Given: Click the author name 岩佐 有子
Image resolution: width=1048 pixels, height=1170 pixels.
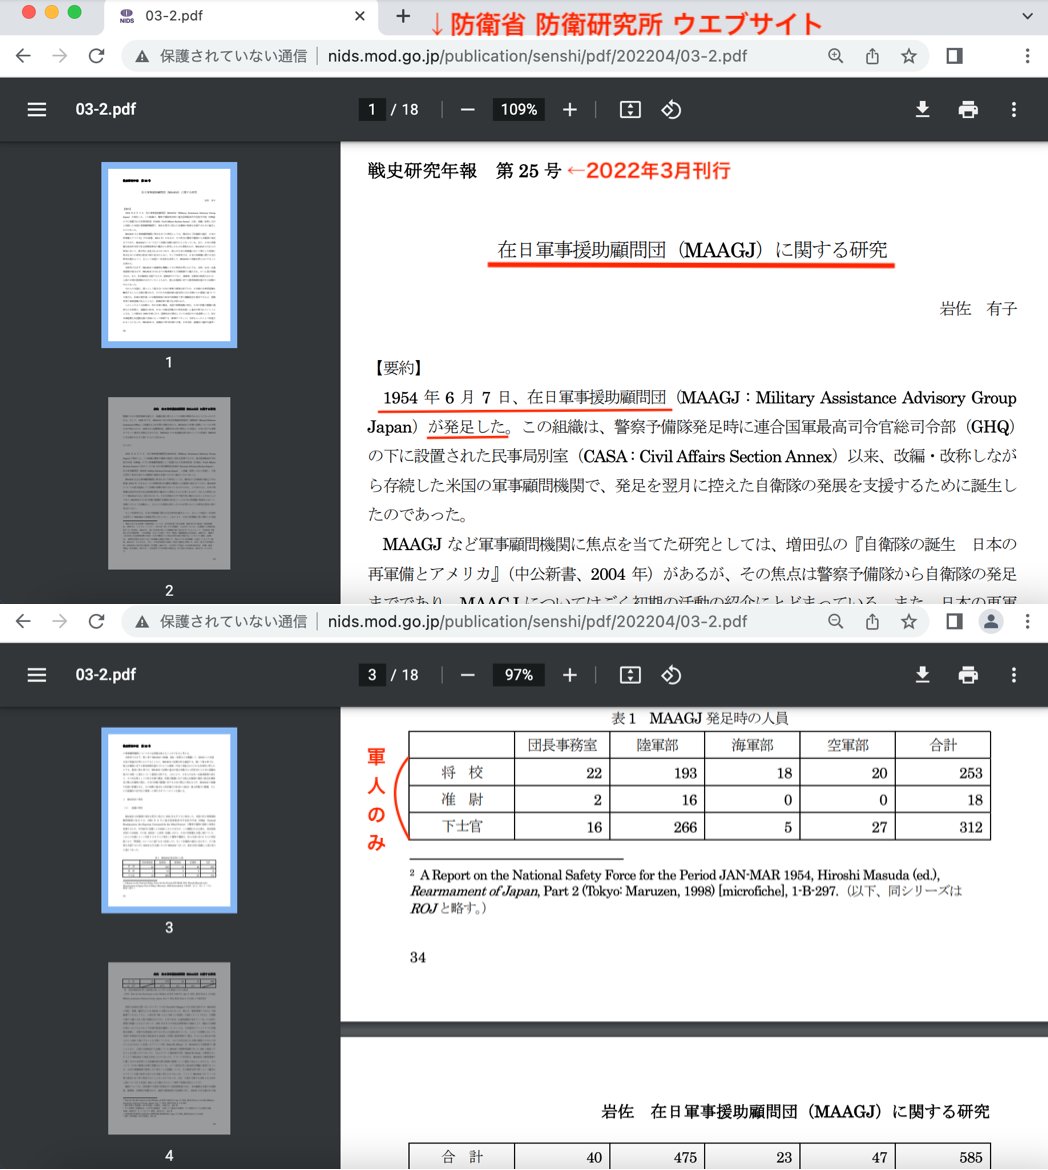Looking at the screenshot, I should tap(978, 308).
